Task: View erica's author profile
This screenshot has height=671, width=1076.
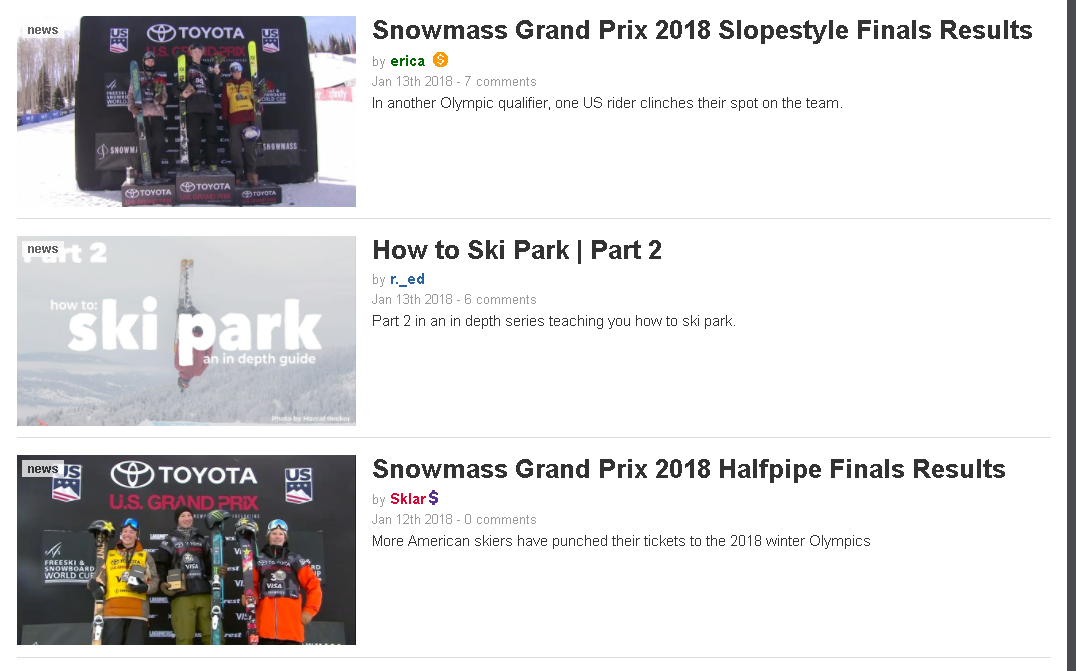Action: tap(408, 61)
